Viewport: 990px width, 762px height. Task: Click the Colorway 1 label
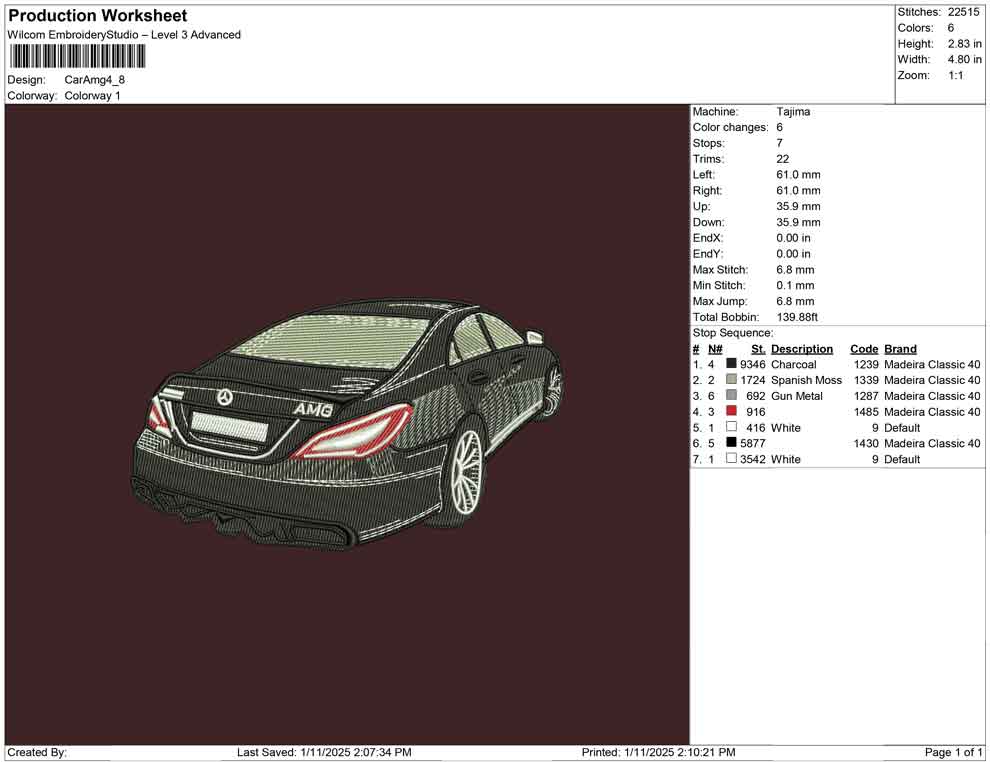click(x=92, y=96)
